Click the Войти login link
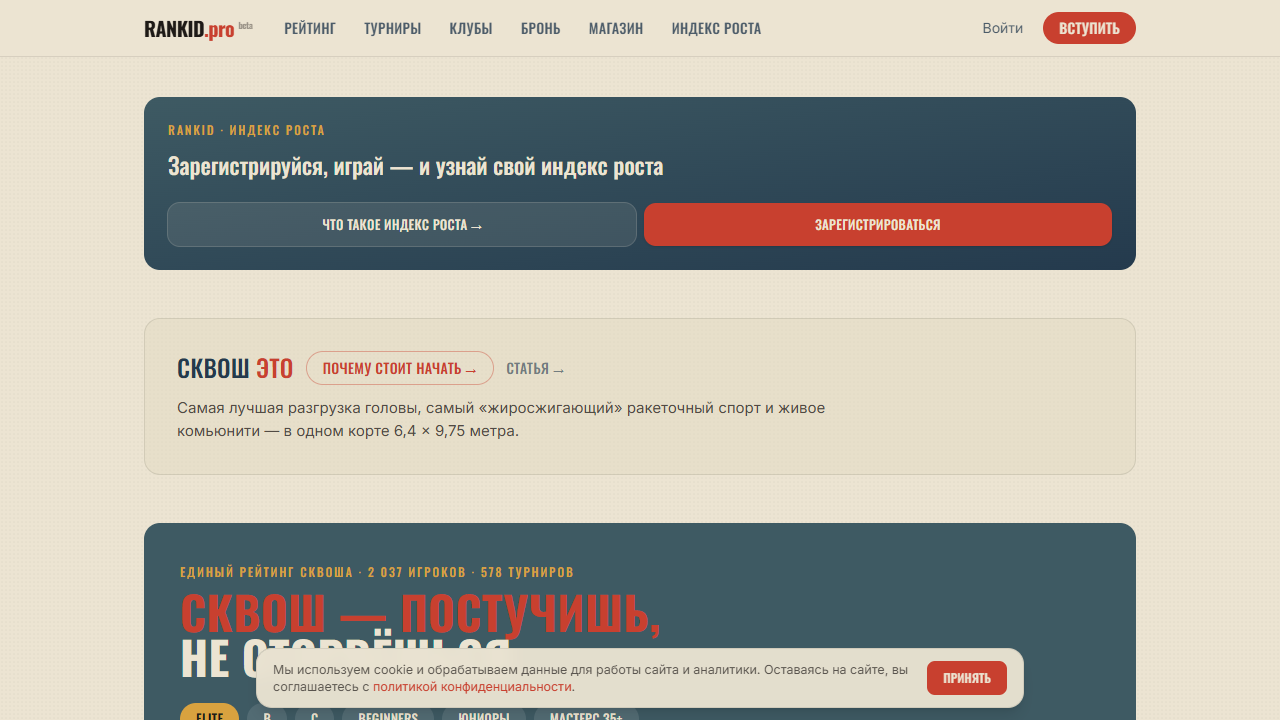The height and width of the screenshot is (720, 1280). point(1002,28)
